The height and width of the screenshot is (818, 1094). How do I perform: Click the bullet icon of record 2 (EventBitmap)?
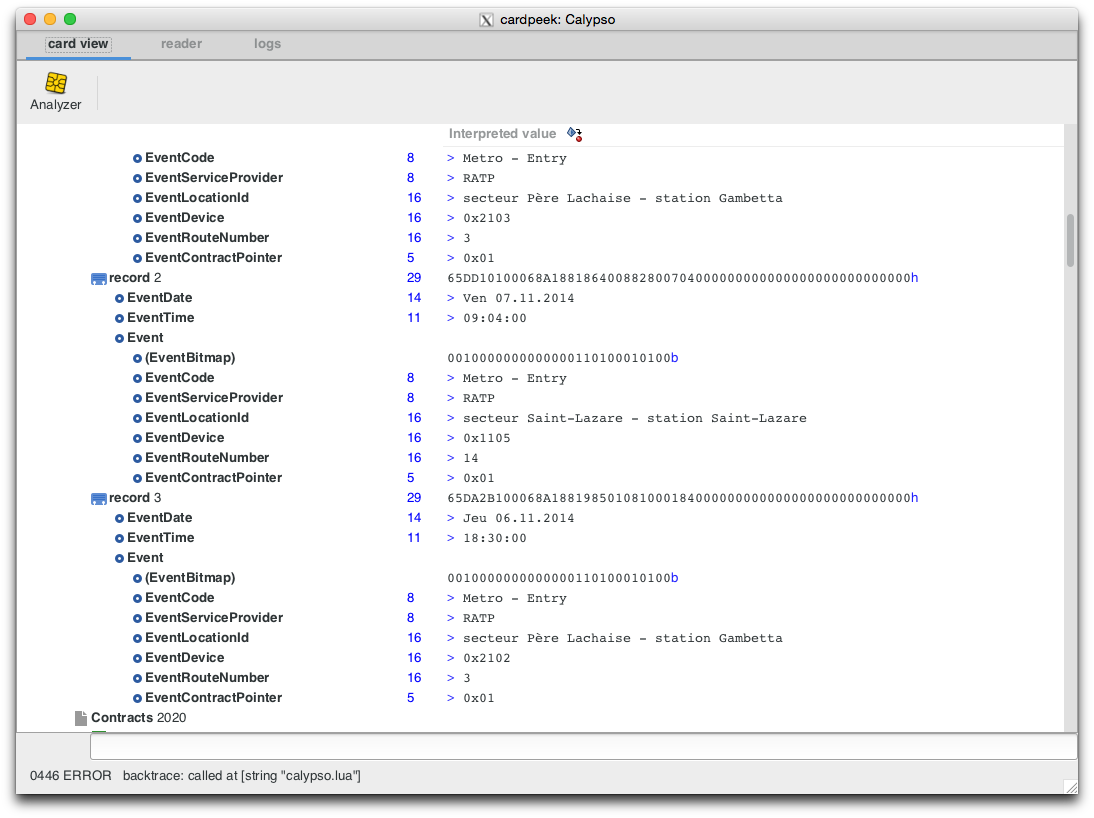pyautogui.click(x=137, y=358)
